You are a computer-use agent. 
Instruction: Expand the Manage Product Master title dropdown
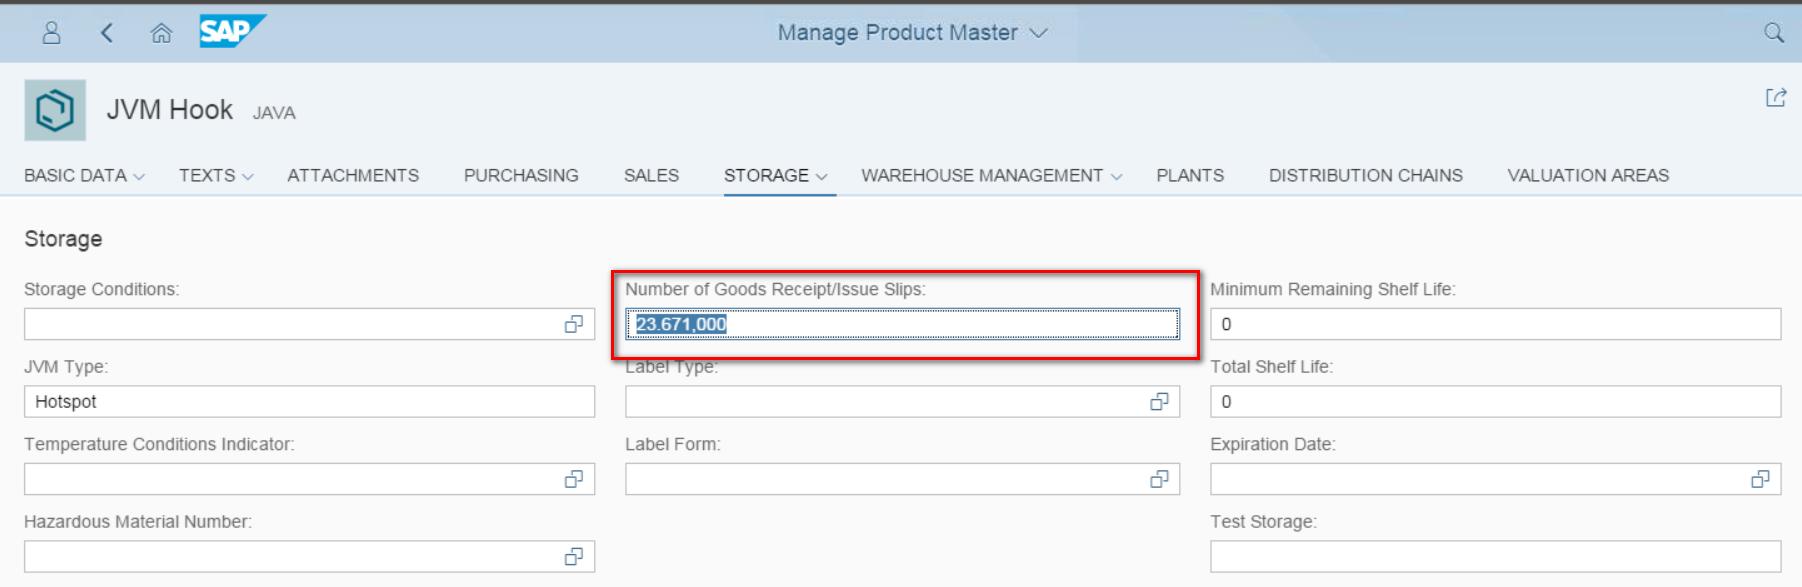coord(1039,33)
